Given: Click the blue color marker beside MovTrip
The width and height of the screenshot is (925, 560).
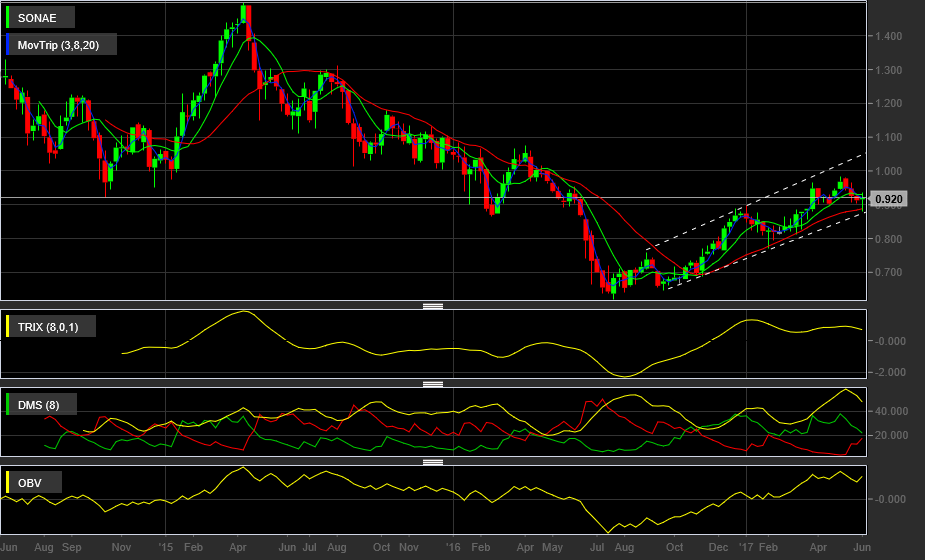Looking at the screenshot, I should click(8, 45).
